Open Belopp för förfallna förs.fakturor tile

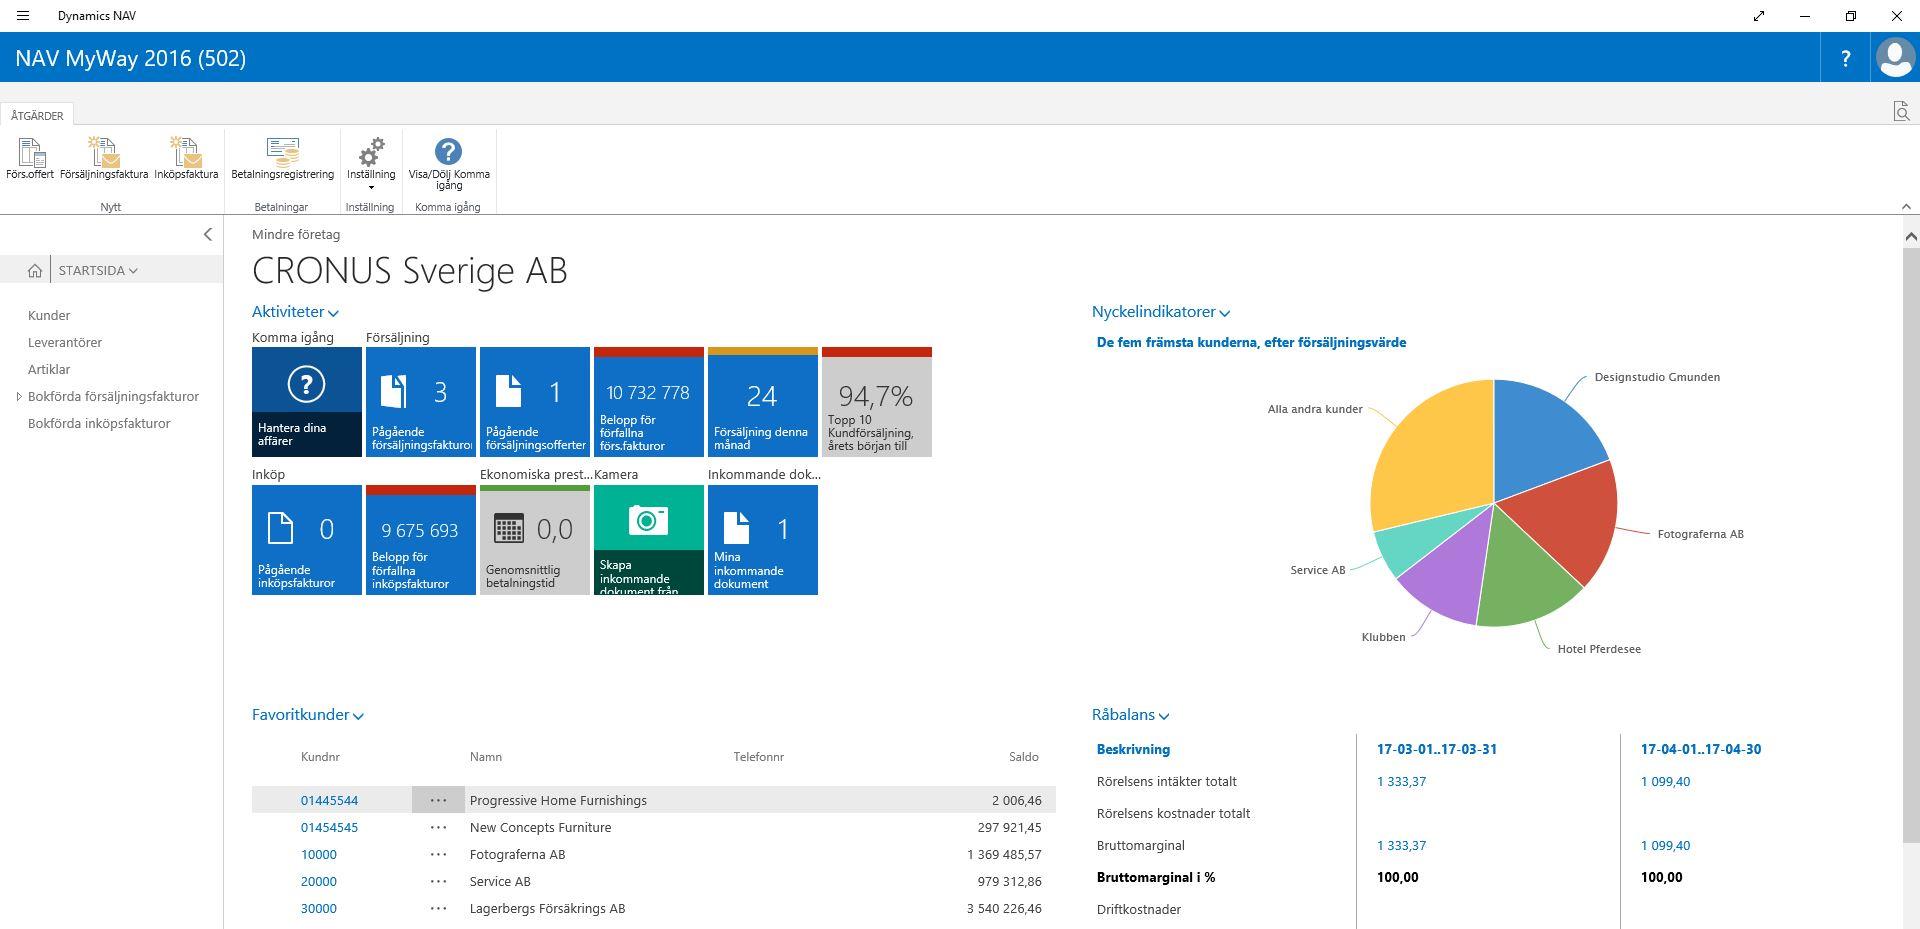pyautogui.click(x=649, y=402)
